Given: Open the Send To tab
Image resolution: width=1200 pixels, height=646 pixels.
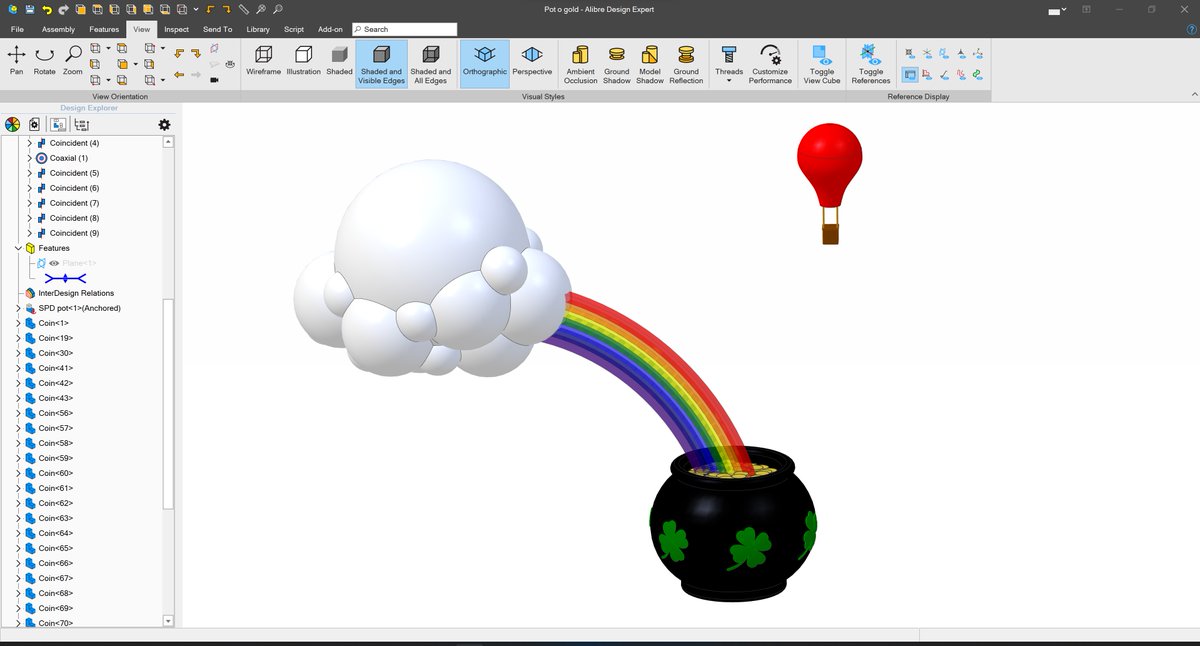Looking at the screenshot, I should click(218, 29).
